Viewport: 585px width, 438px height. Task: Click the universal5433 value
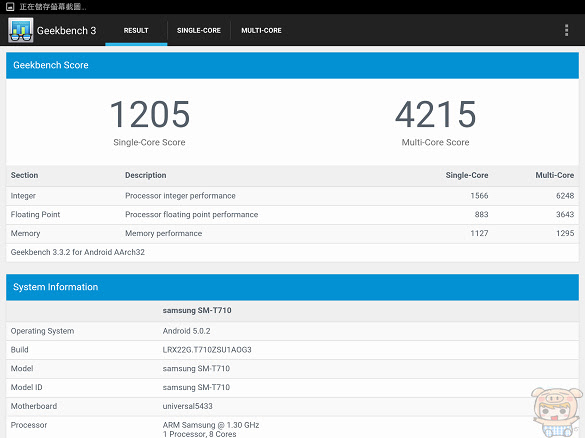[188, 406]
